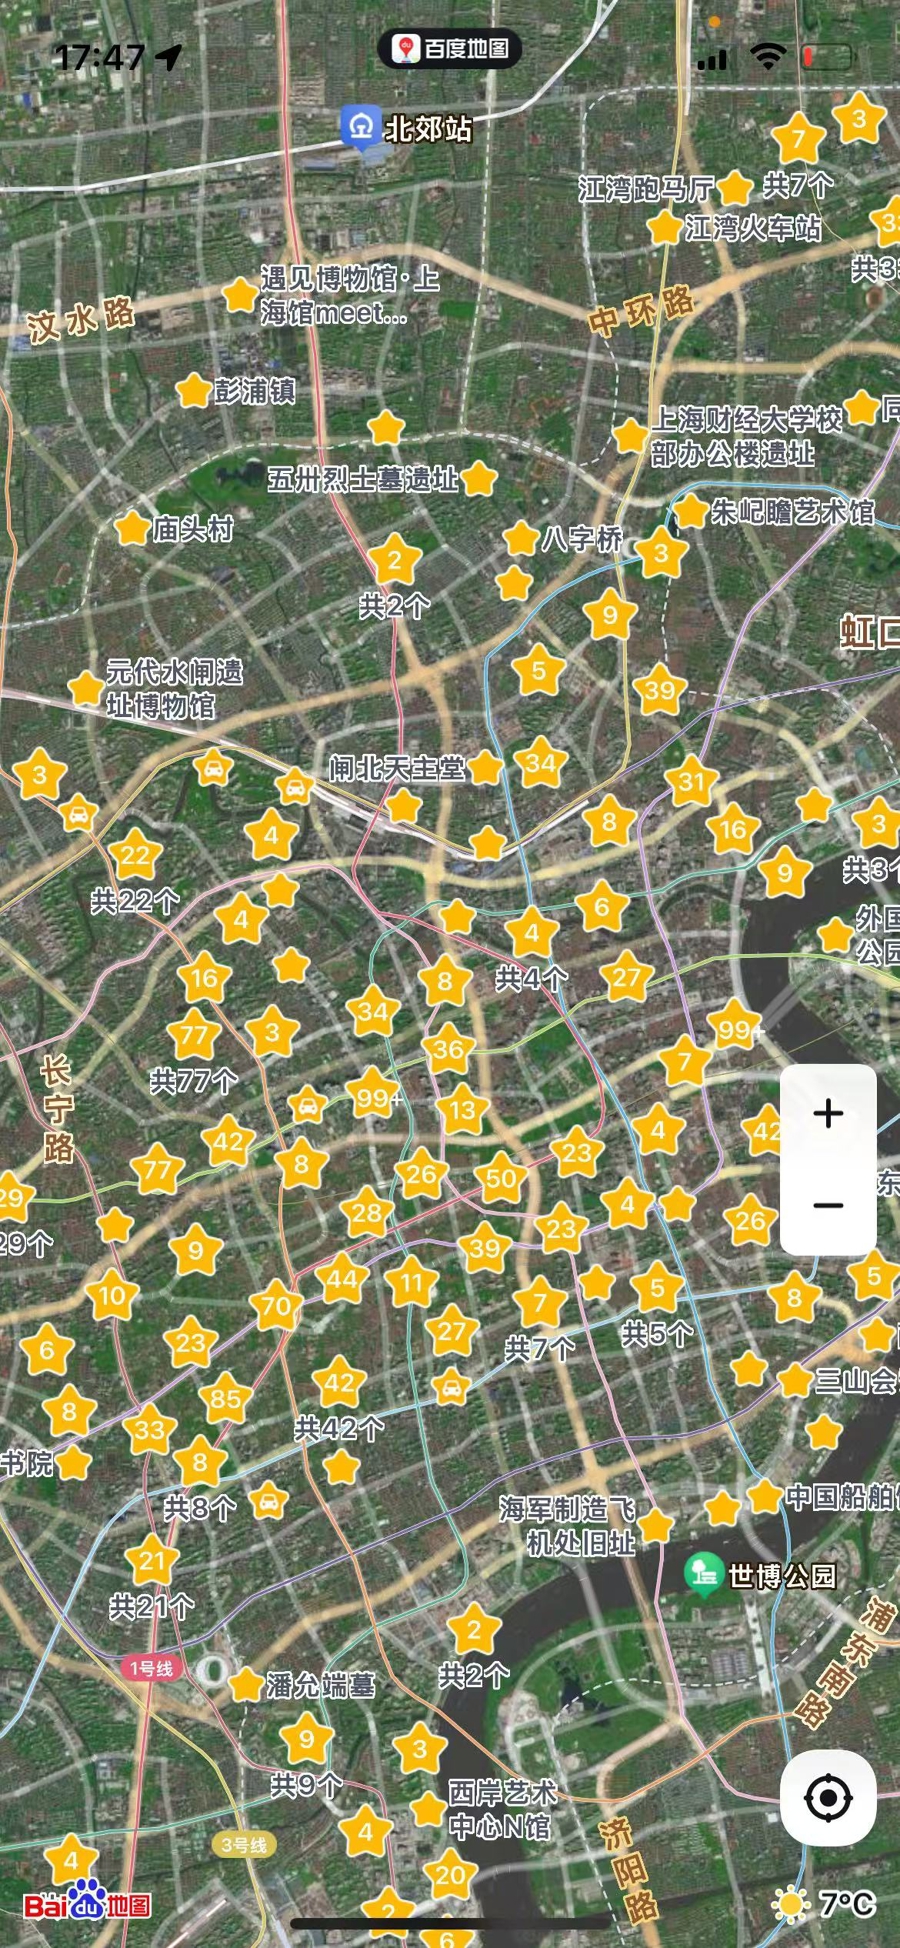
Task: Open the 元代水闸遗址博物馆 place label
Action: point(174,688)
